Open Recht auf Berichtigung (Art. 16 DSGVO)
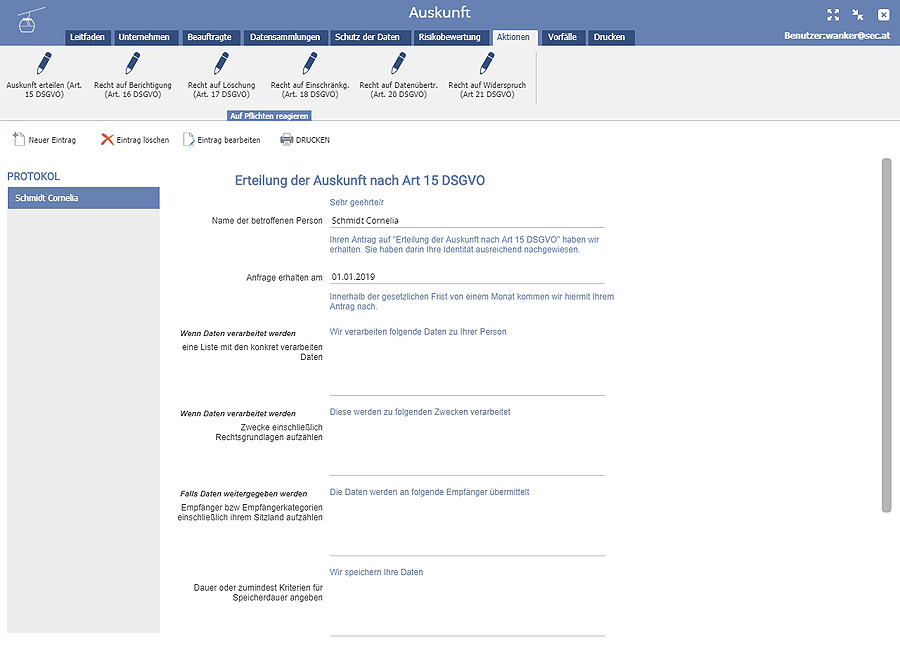 [x=132, y=65]
